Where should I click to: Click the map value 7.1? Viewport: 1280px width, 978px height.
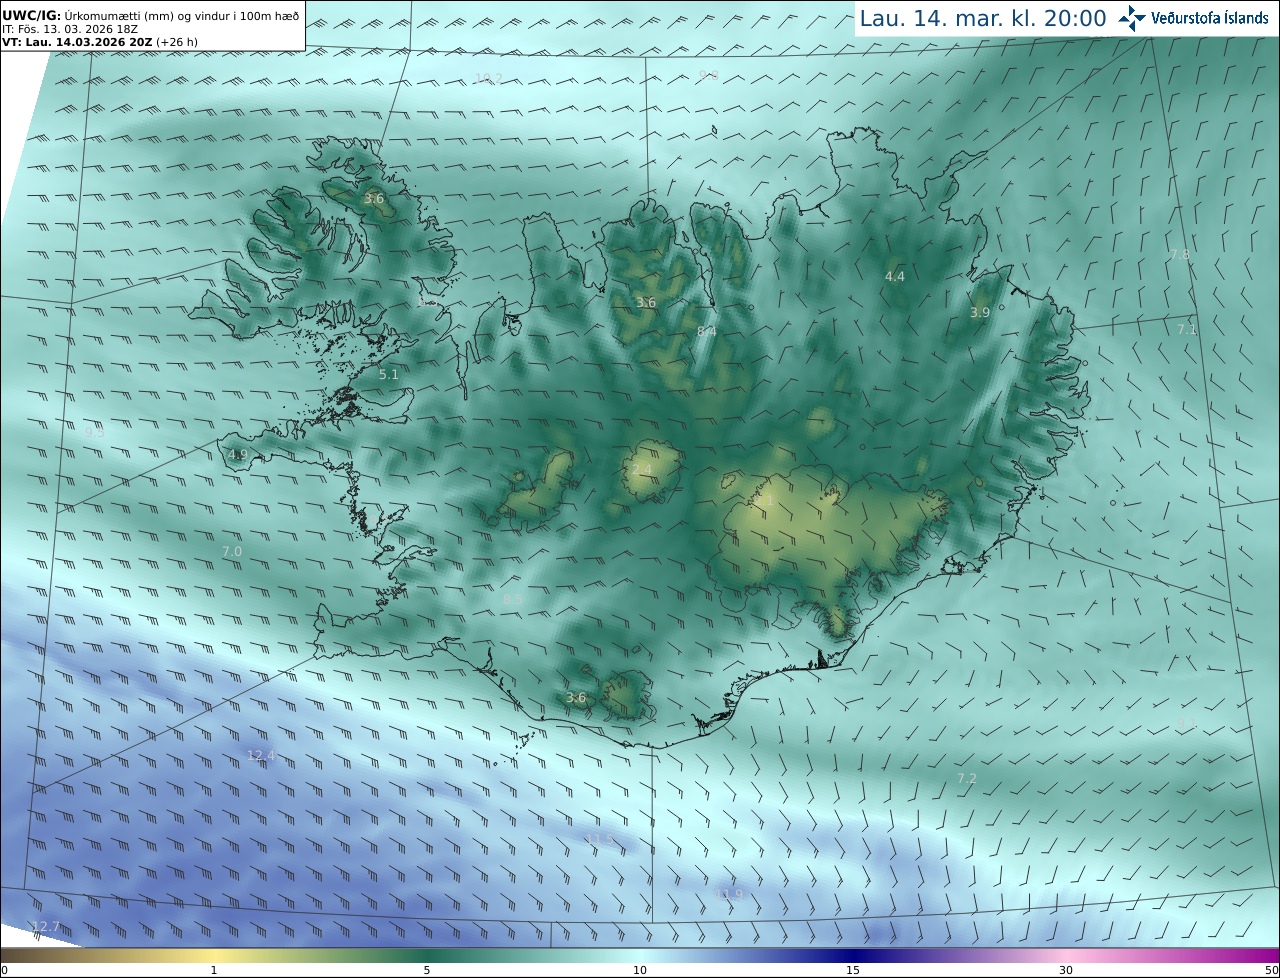(1186, 329)
